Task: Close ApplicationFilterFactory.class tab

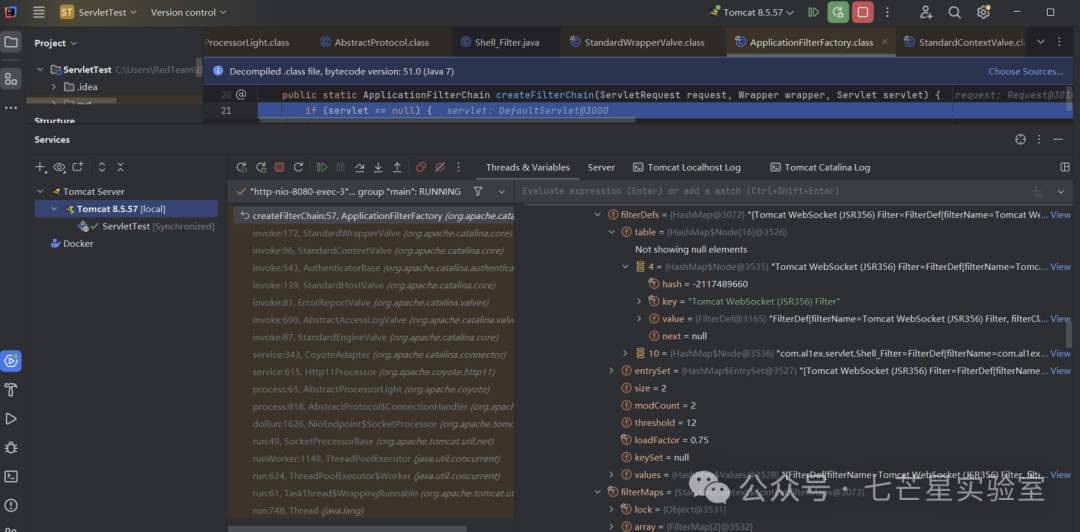Action: pyautogui.click(x=885, y=42)
